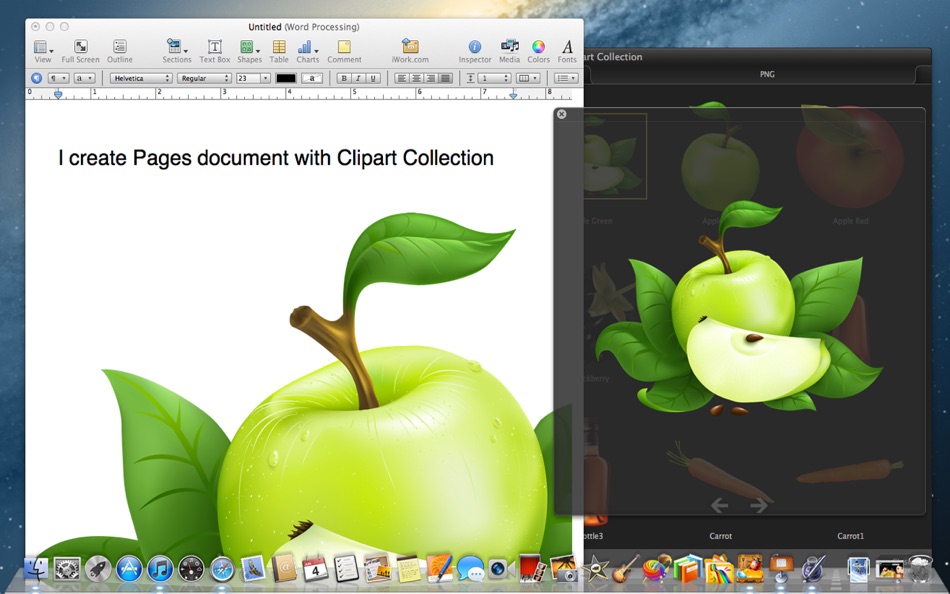
Task: Toggle italic formatting
Action: point(359,78)
